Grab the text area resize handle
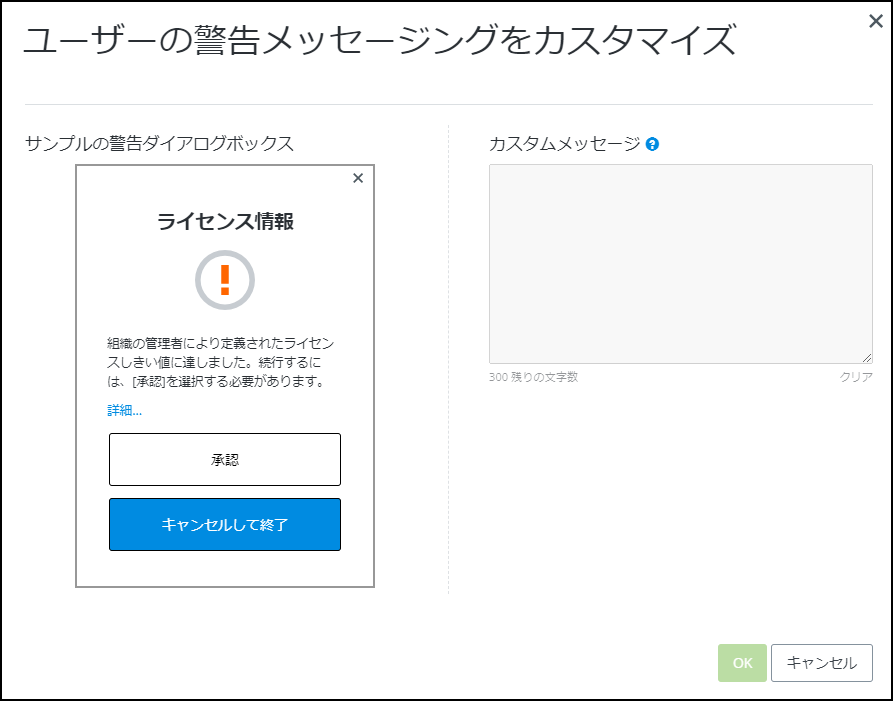This screenshot has height=701, width=893. pos(867,358)
